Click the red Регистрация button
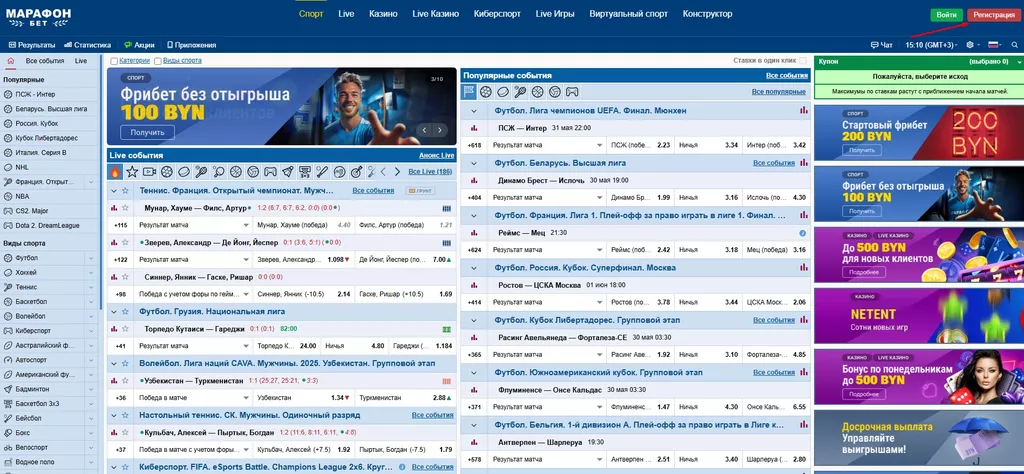 [992, 15]
